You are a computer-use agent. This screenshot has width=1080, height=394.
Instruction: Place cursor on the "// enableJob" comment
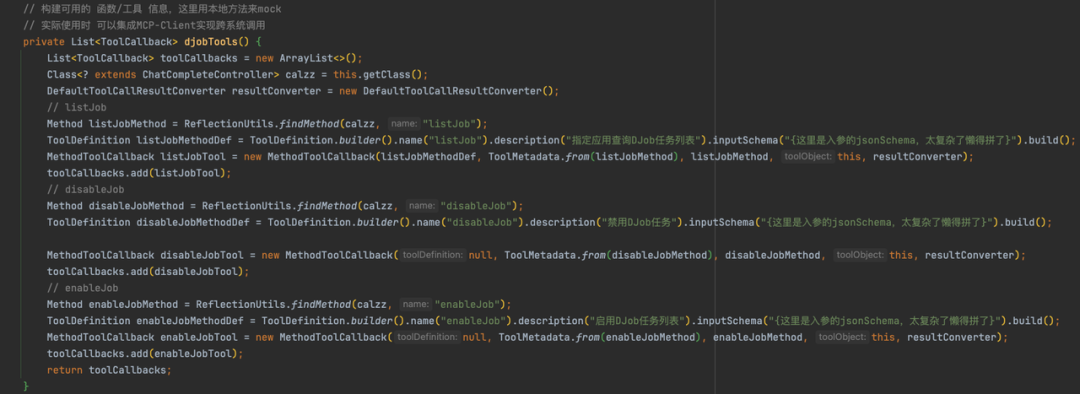(83, 288)
